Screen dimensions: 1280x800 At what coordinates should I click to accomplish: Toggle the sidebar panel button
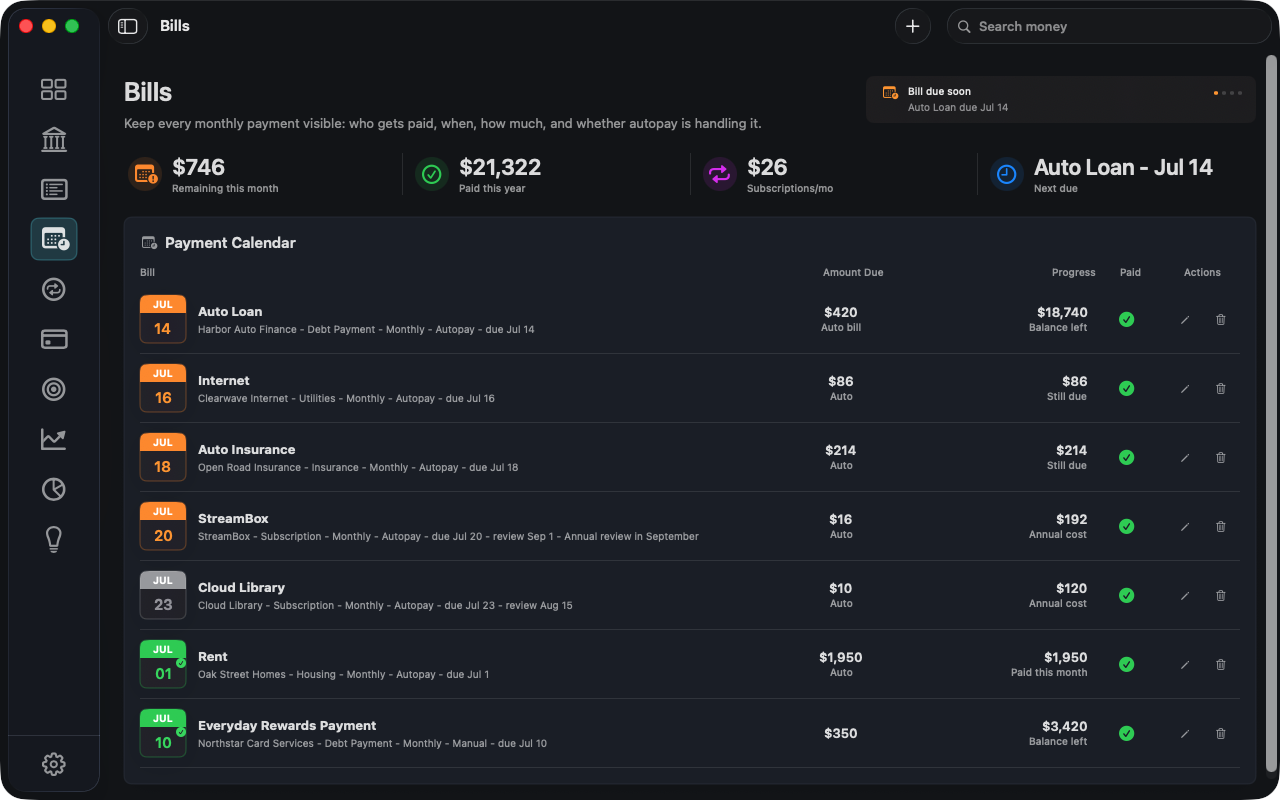[x=127, y=27]
